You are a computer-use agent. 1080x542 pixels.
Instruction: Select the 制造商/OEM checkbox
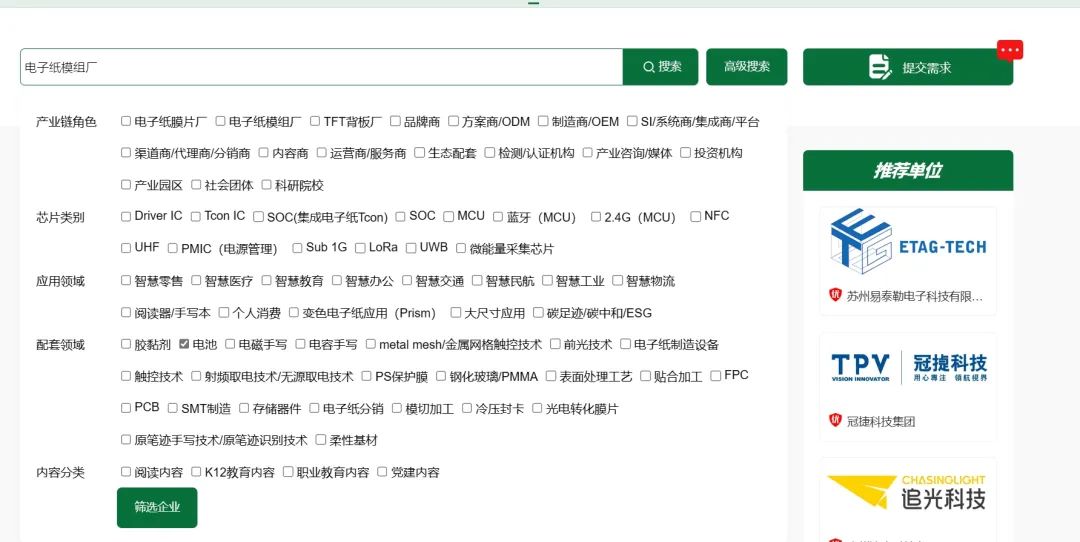[x=543, y=121]
